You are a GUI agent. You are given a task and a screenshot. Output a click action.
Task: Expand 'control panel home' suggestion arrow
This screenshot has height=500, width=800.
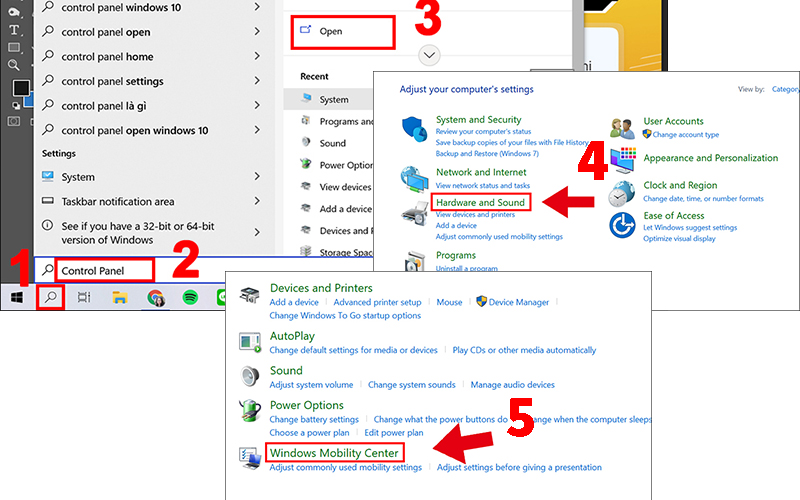click(257, 56)
